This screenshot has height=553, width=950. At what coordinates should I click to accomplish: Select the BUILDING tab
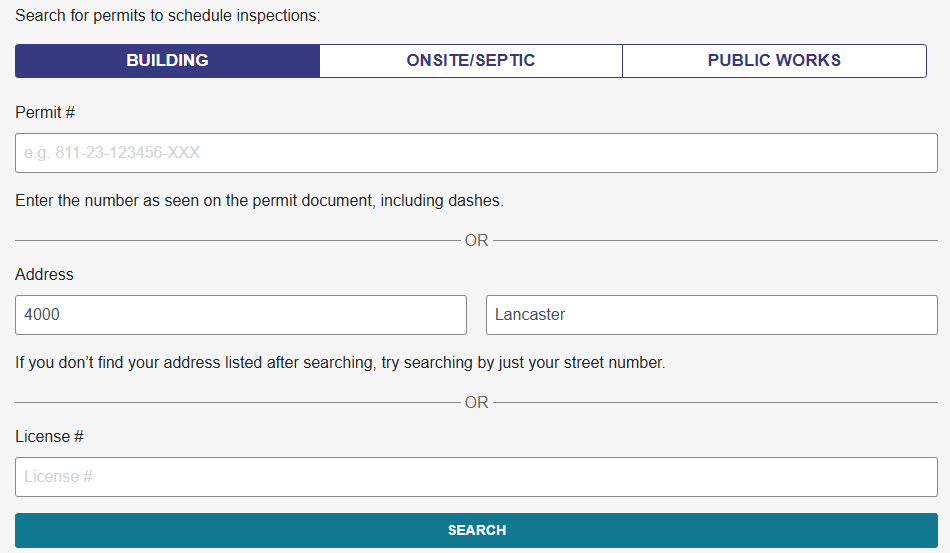(167, 61)
